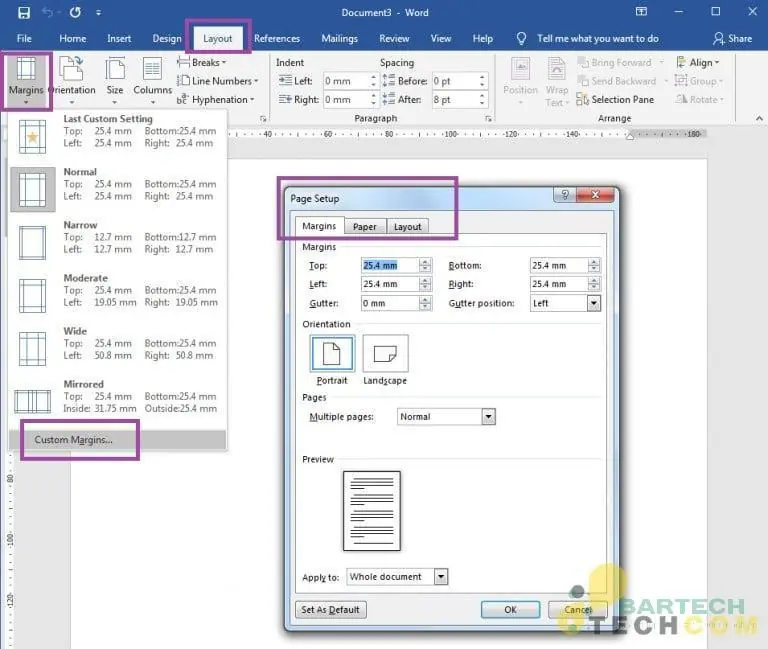Switch to the Review ribbon tab
768x649 pixels.
coord(394,38)
